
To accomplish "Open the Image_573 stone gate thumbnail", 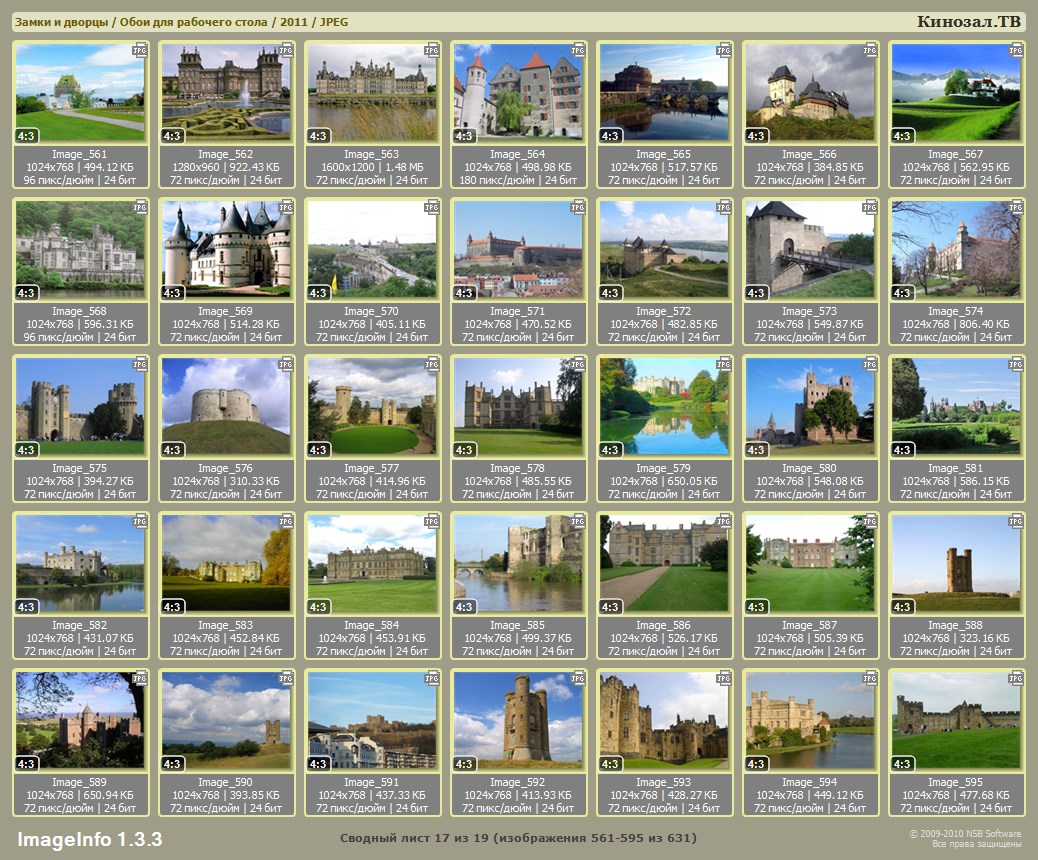I will pos(810,249).
